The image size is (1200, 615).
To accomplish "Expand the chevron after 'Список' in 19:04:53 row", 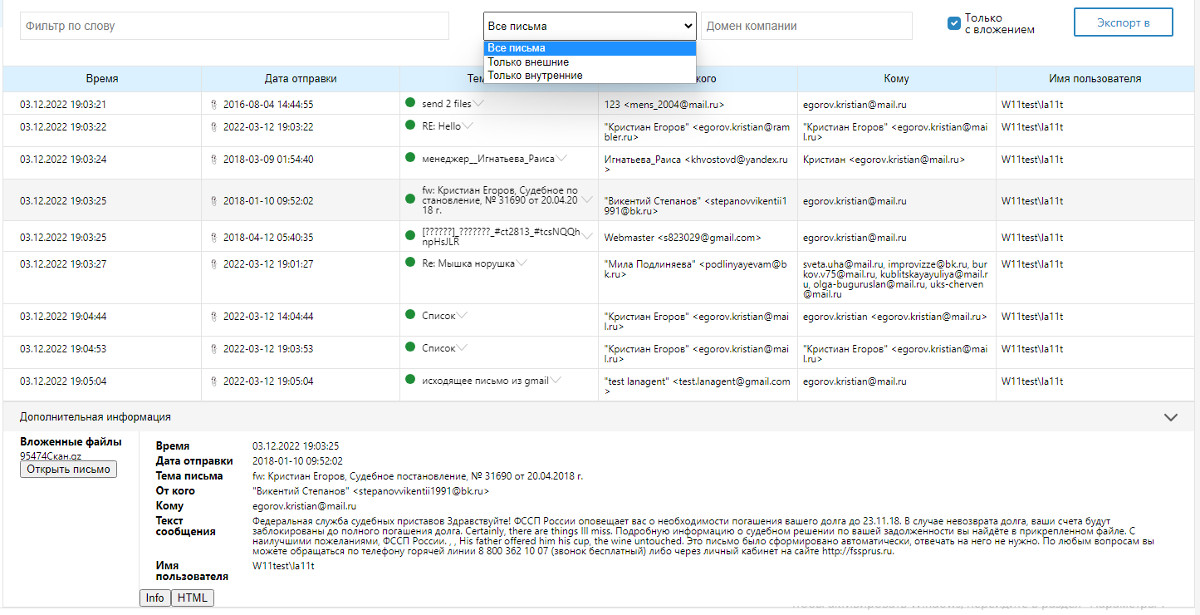I will click(462, 347).
